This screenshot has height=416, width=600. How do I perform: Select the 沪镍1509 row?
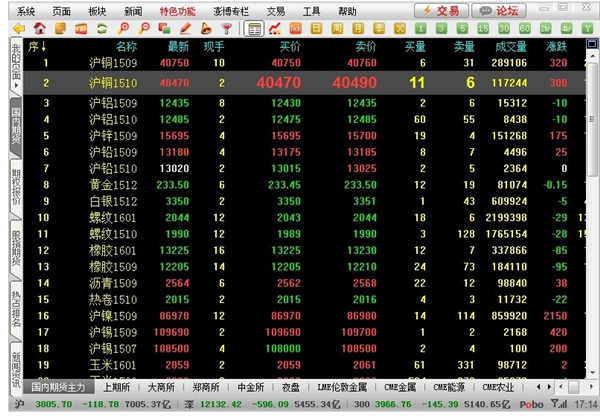[305, 316]
